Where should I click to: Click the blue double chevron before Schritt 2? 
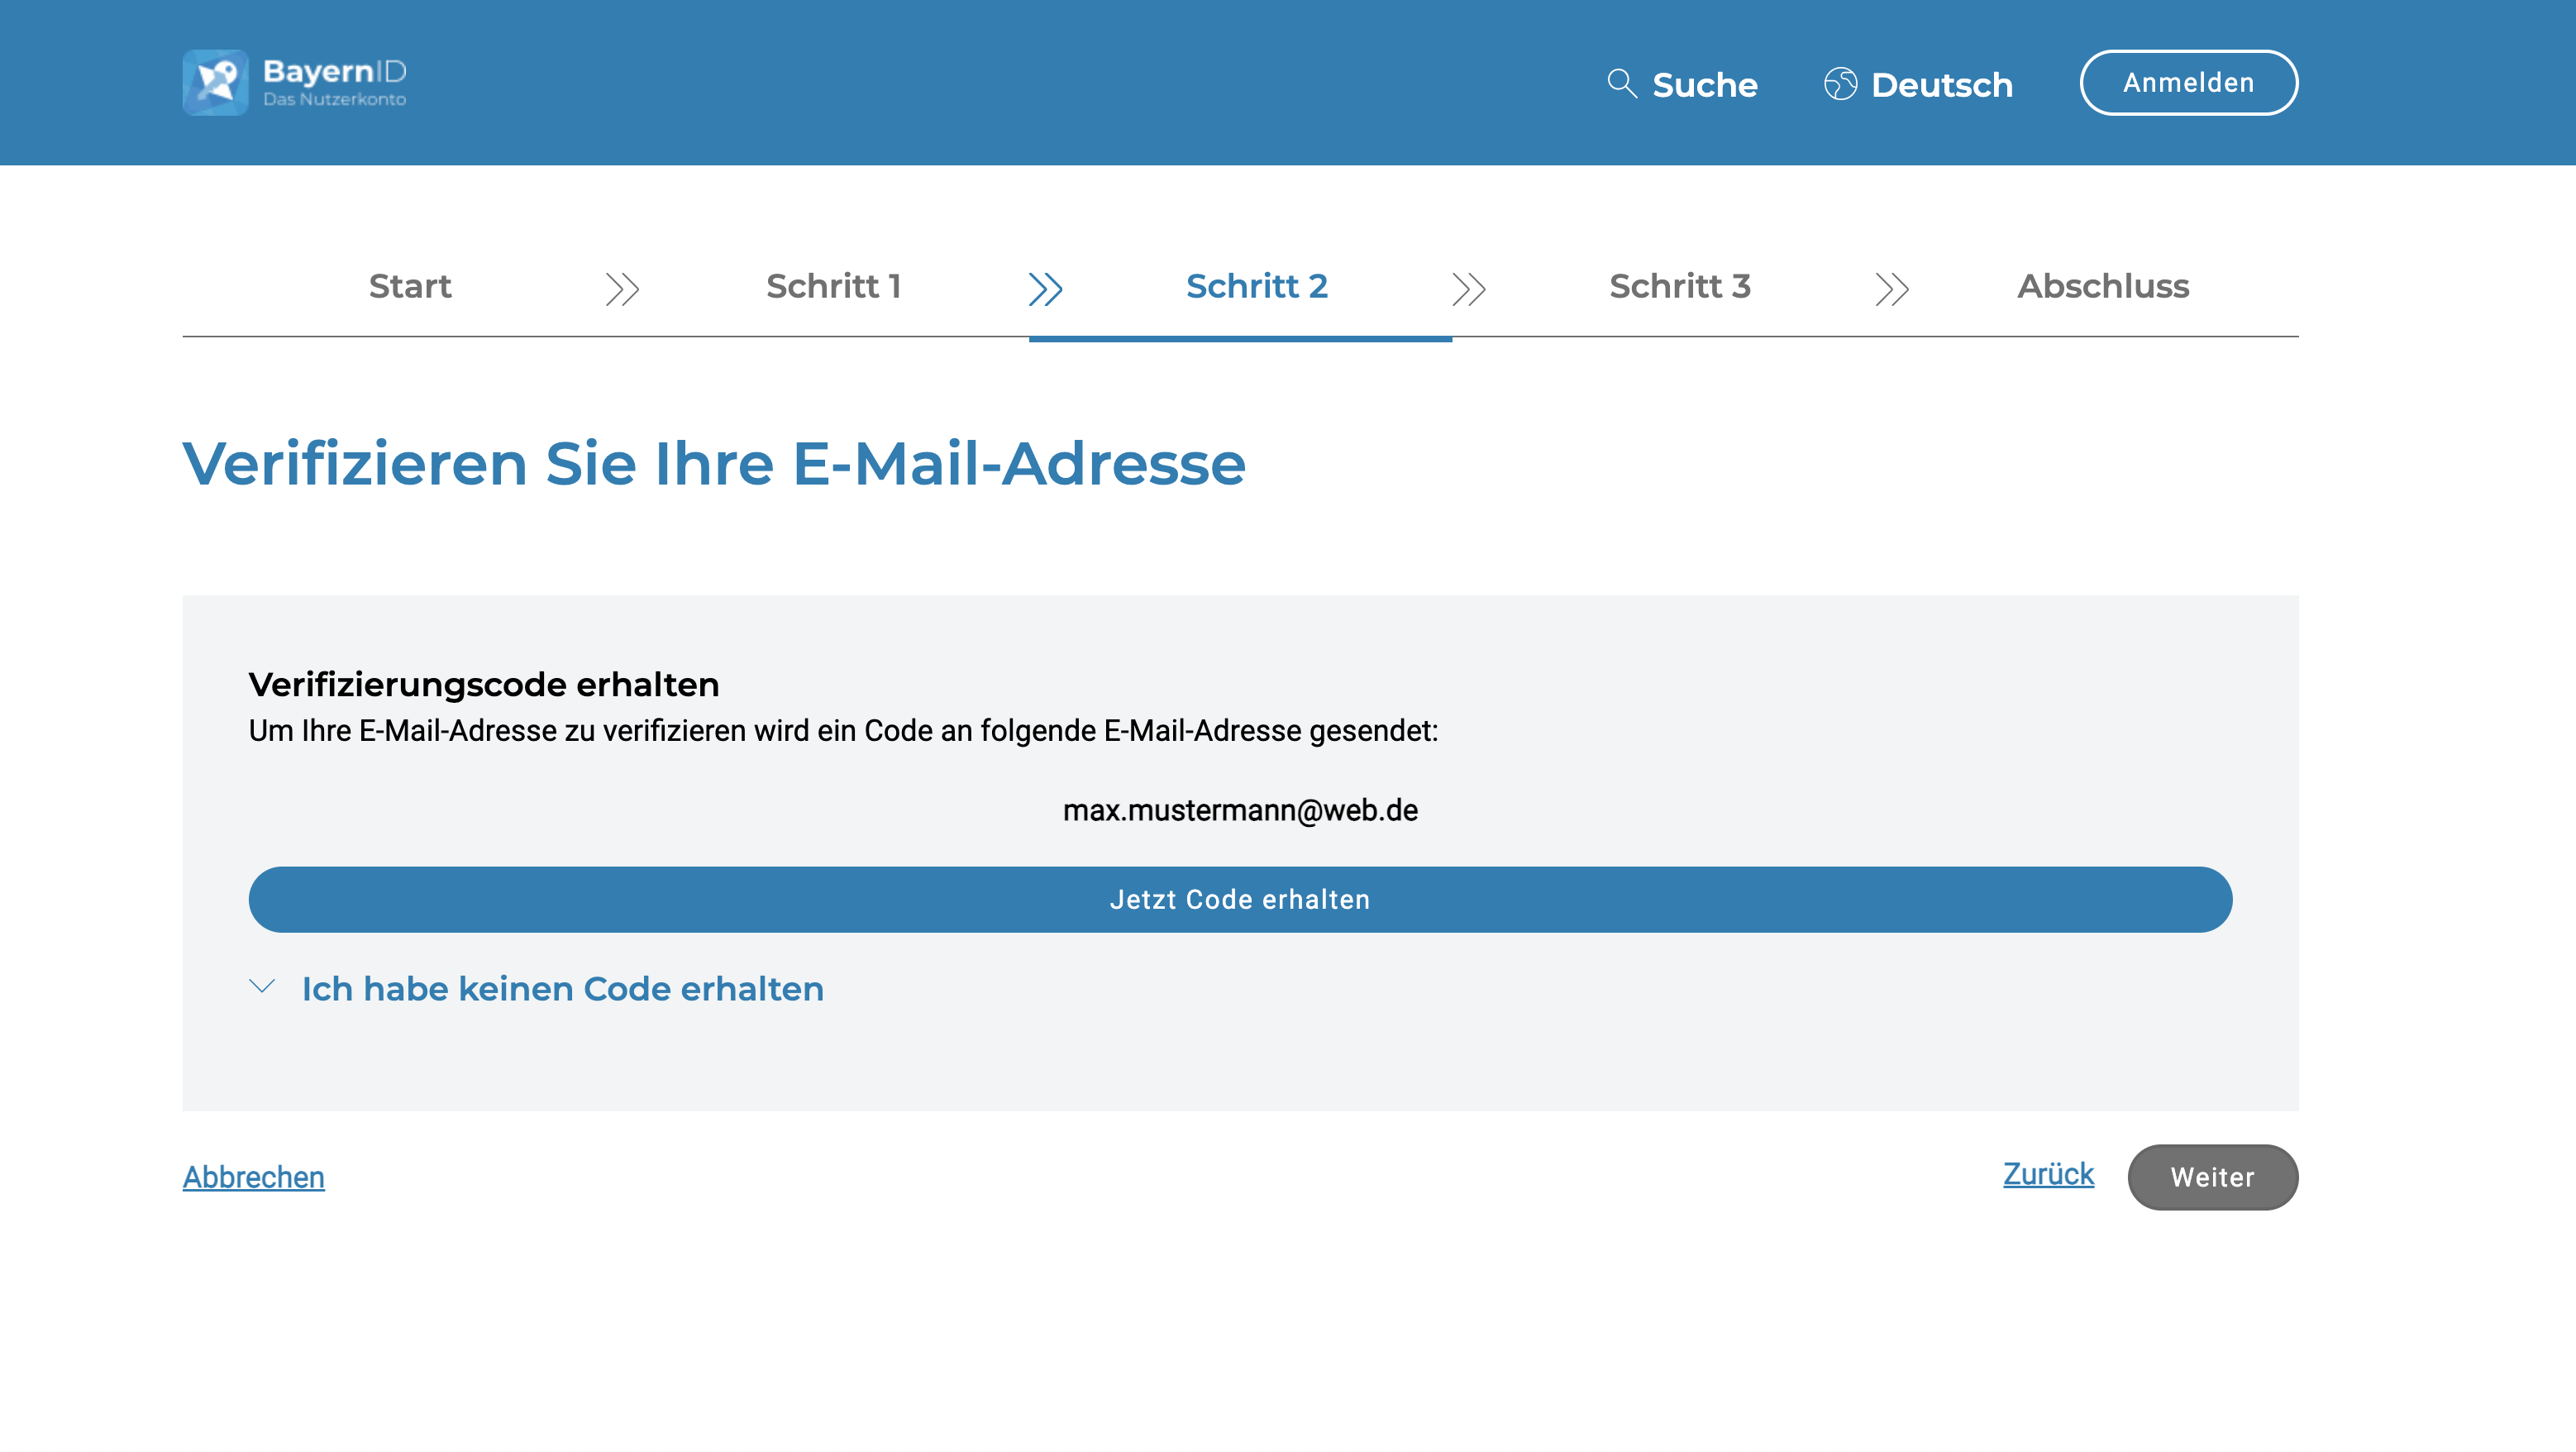coord(1045,289)
